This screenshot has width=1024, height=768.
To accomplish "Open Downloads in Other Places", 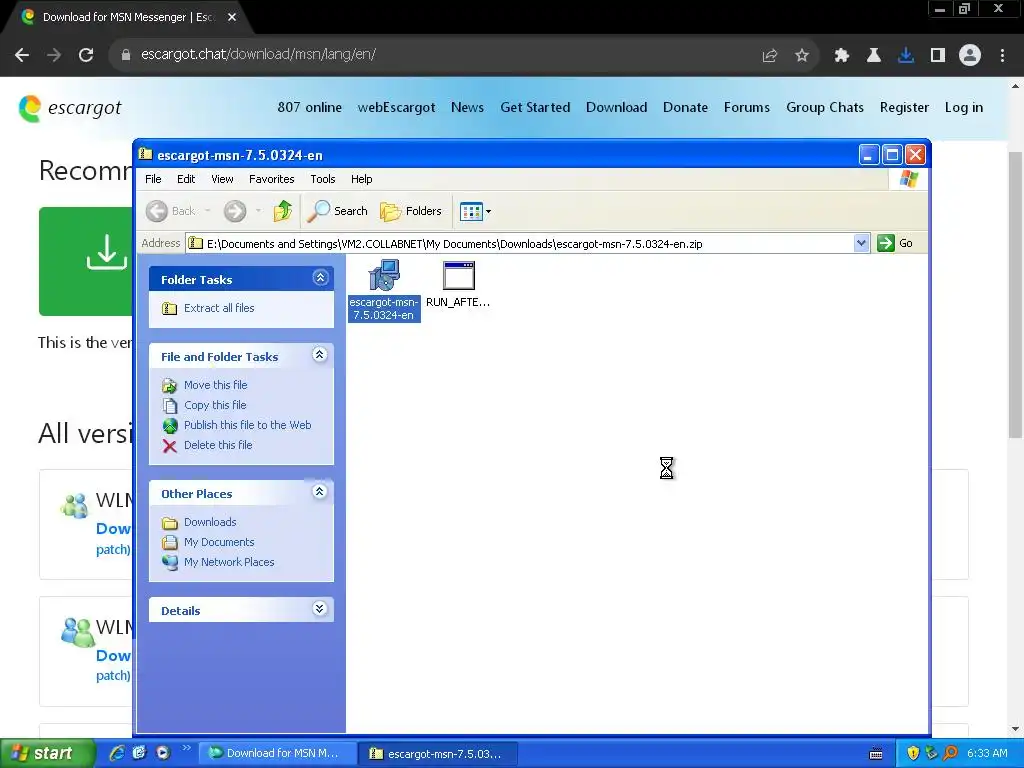I will [x=210, y=522].
